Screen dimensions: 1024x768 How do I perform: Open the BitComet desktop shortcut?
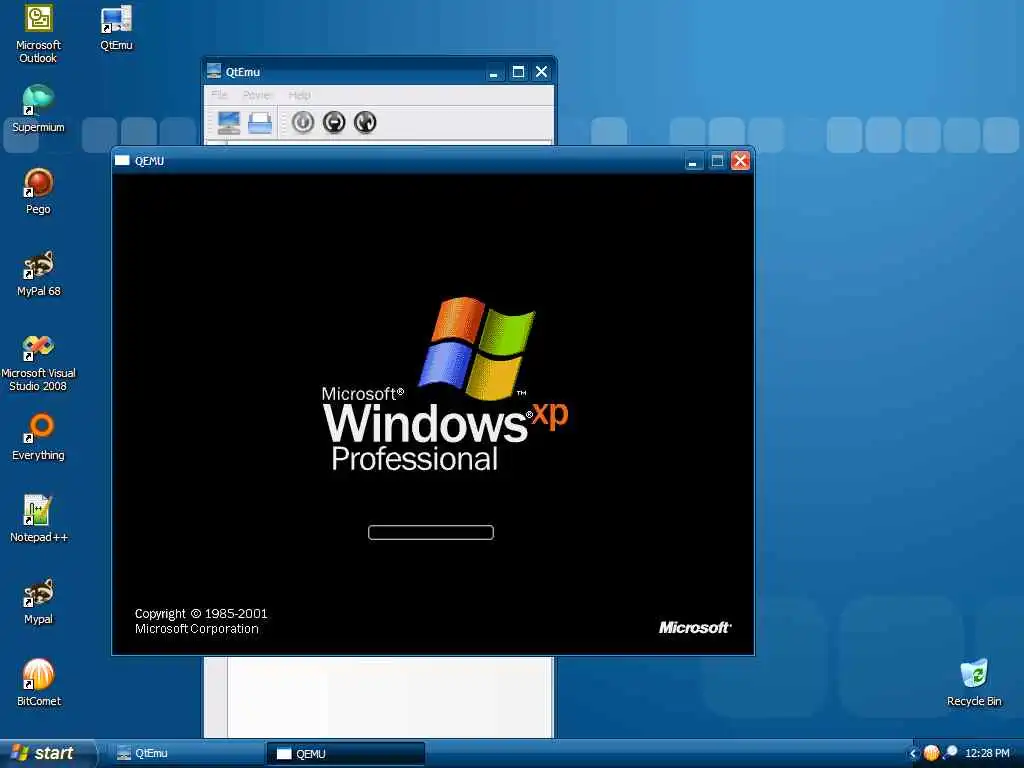(38, 683)
